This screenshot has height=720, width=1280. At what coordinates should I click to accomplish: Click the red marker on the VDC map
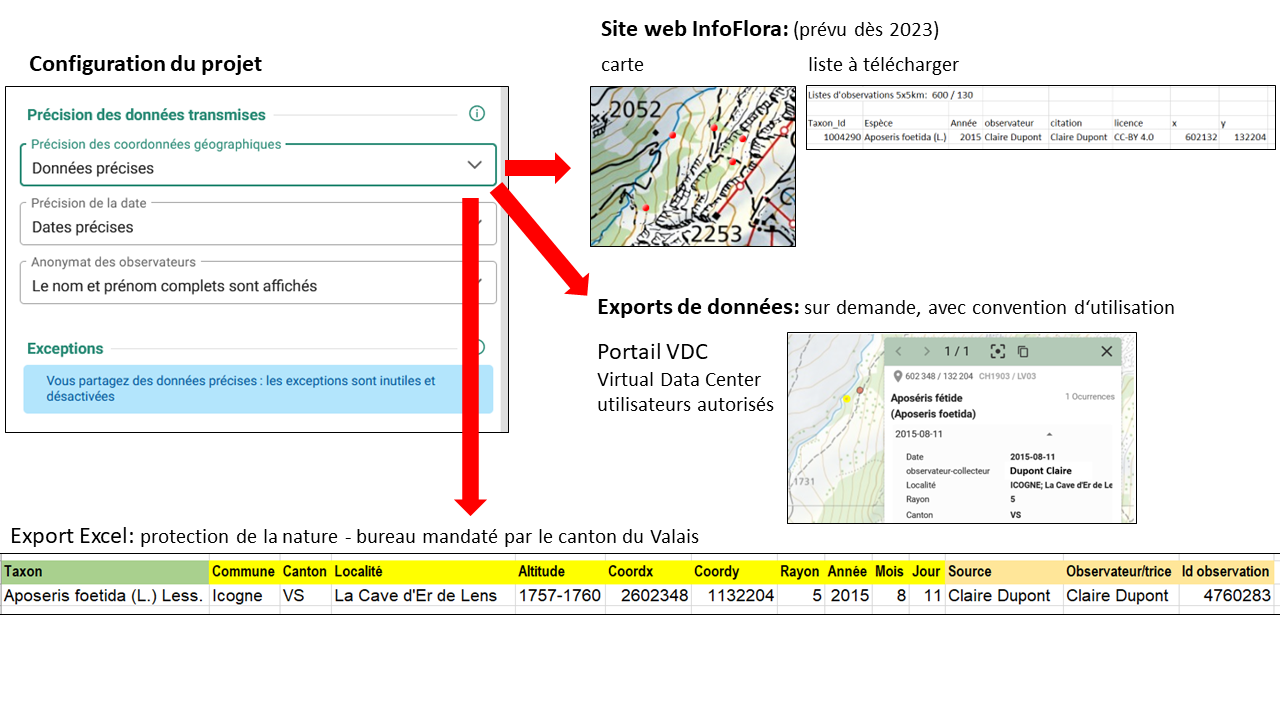[860, 389]
